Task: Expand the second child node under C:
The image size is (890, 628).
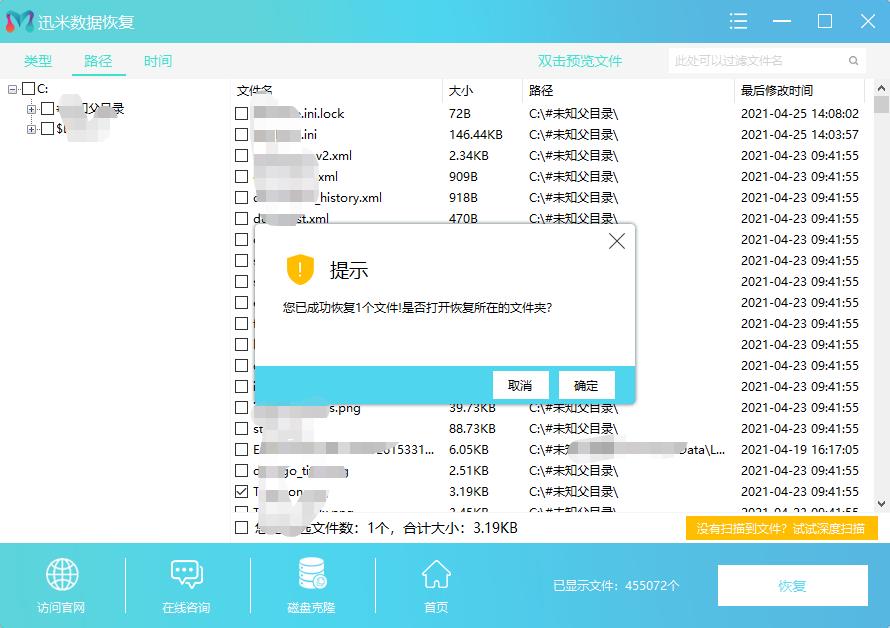Action: point(31,128)
